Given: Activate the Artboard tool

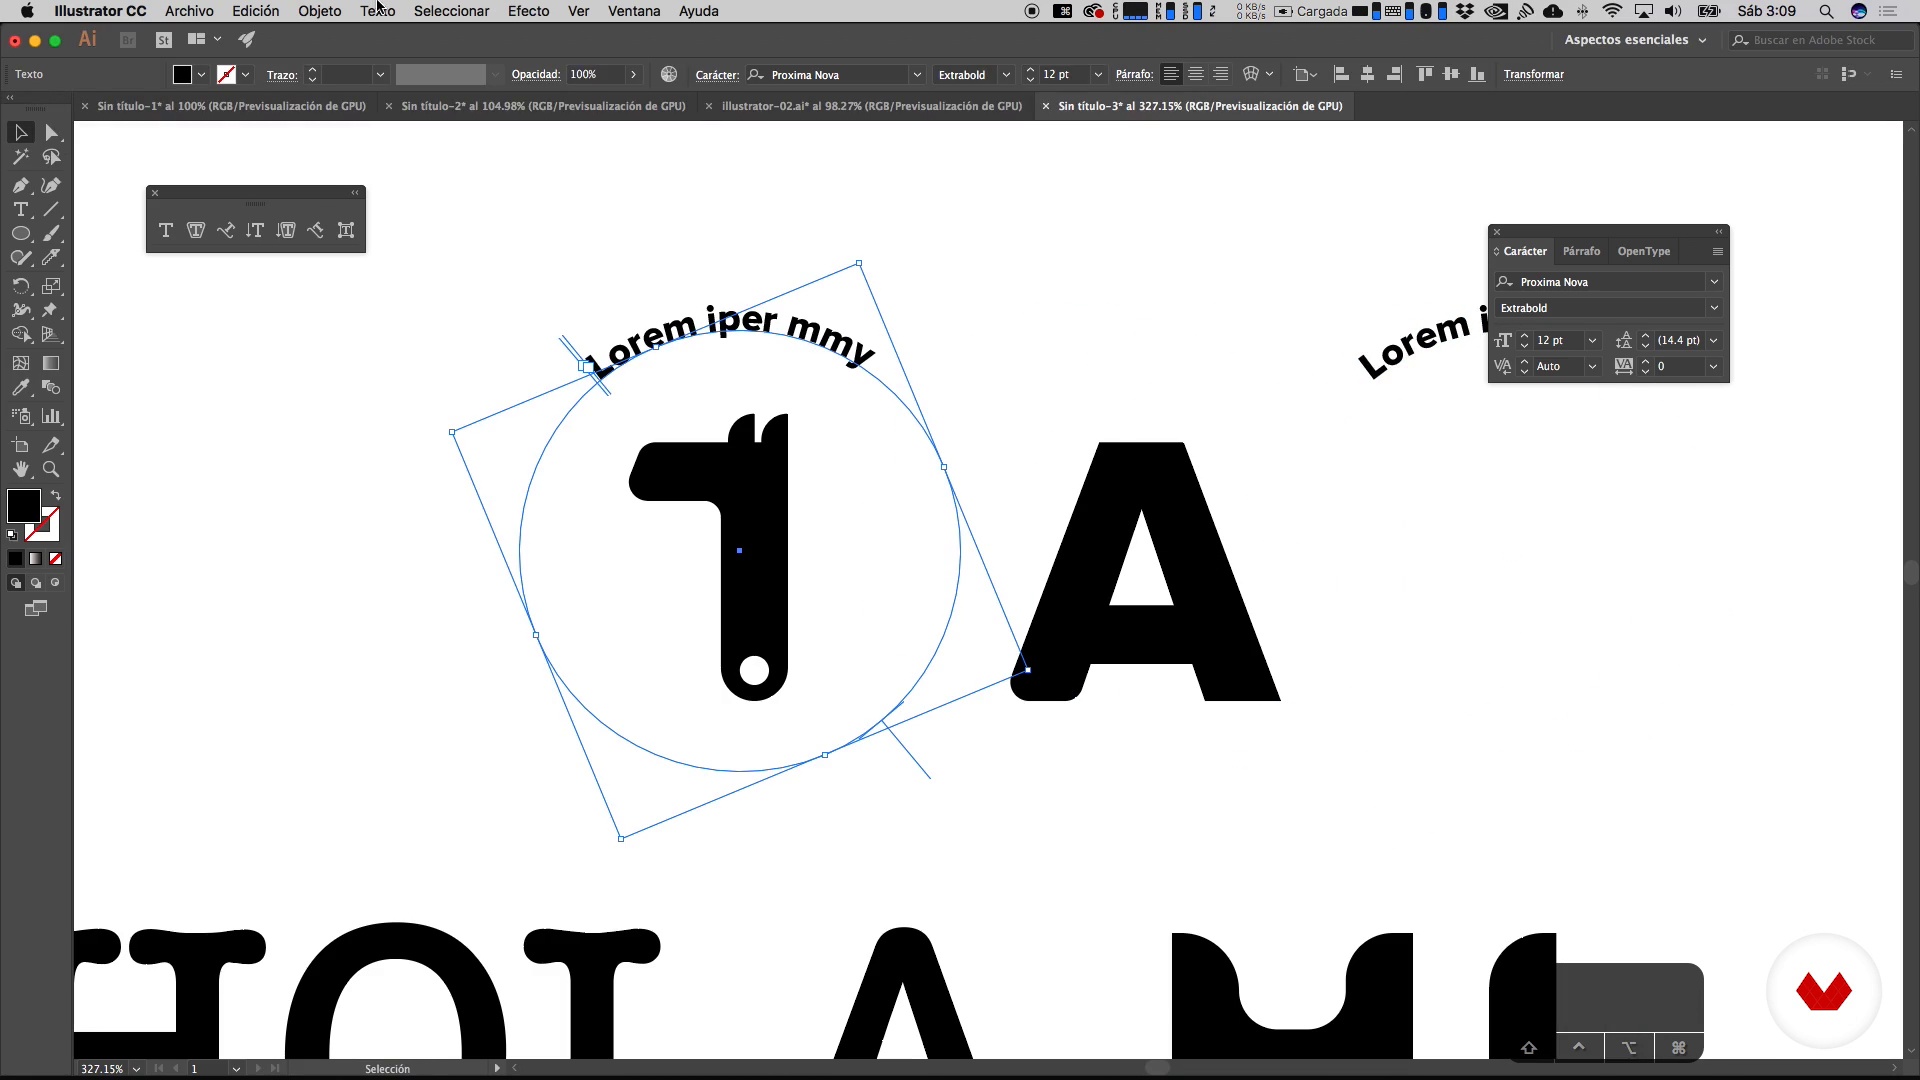Looking at the screenshot, I should [21, 445].
